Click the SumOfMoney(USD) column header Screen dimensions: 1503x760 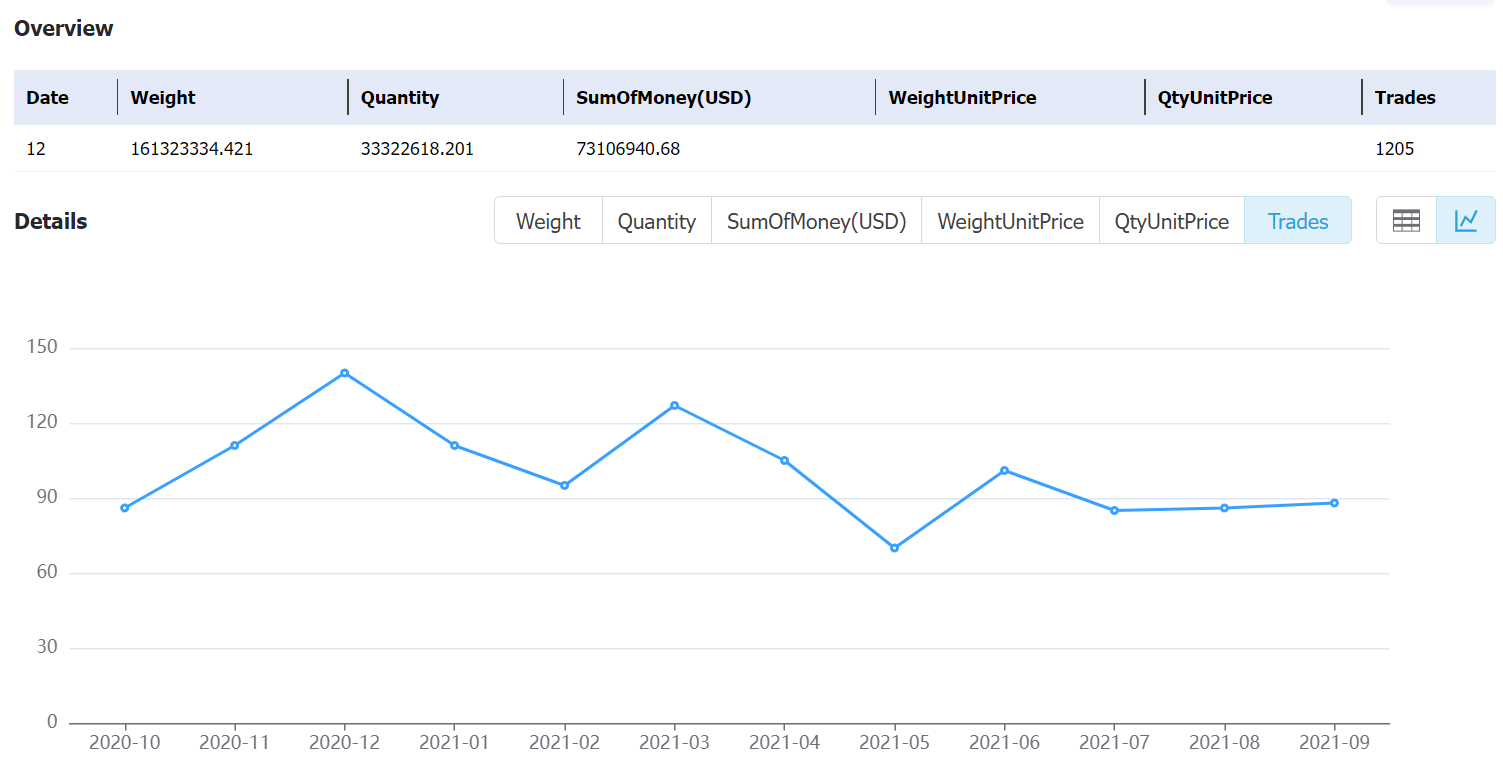coord(663,97)
